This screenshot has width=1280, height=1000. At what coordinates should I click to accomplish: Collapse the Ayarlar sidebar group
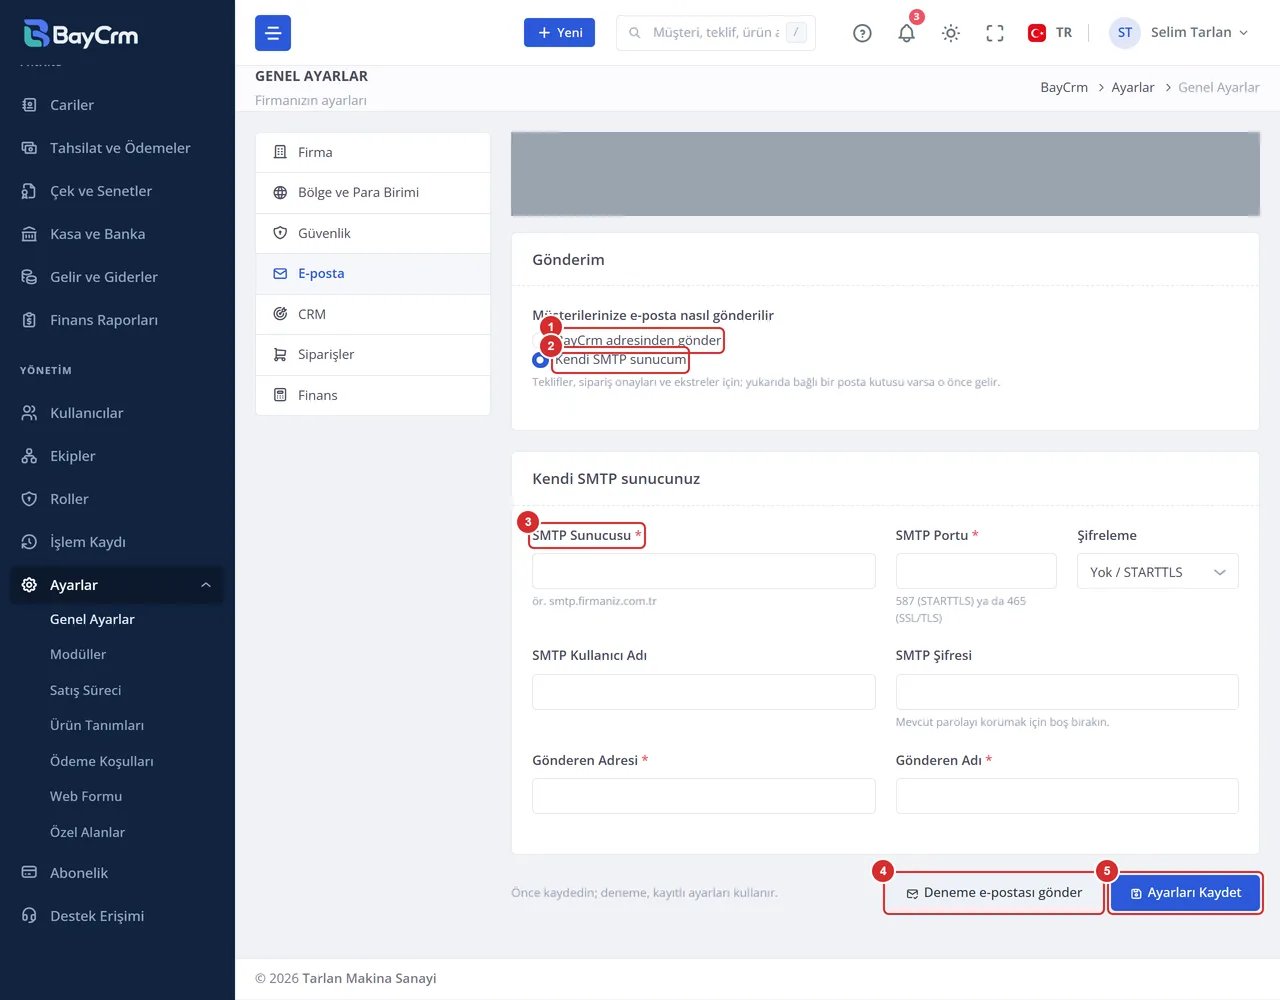click(x=117, y=585)
